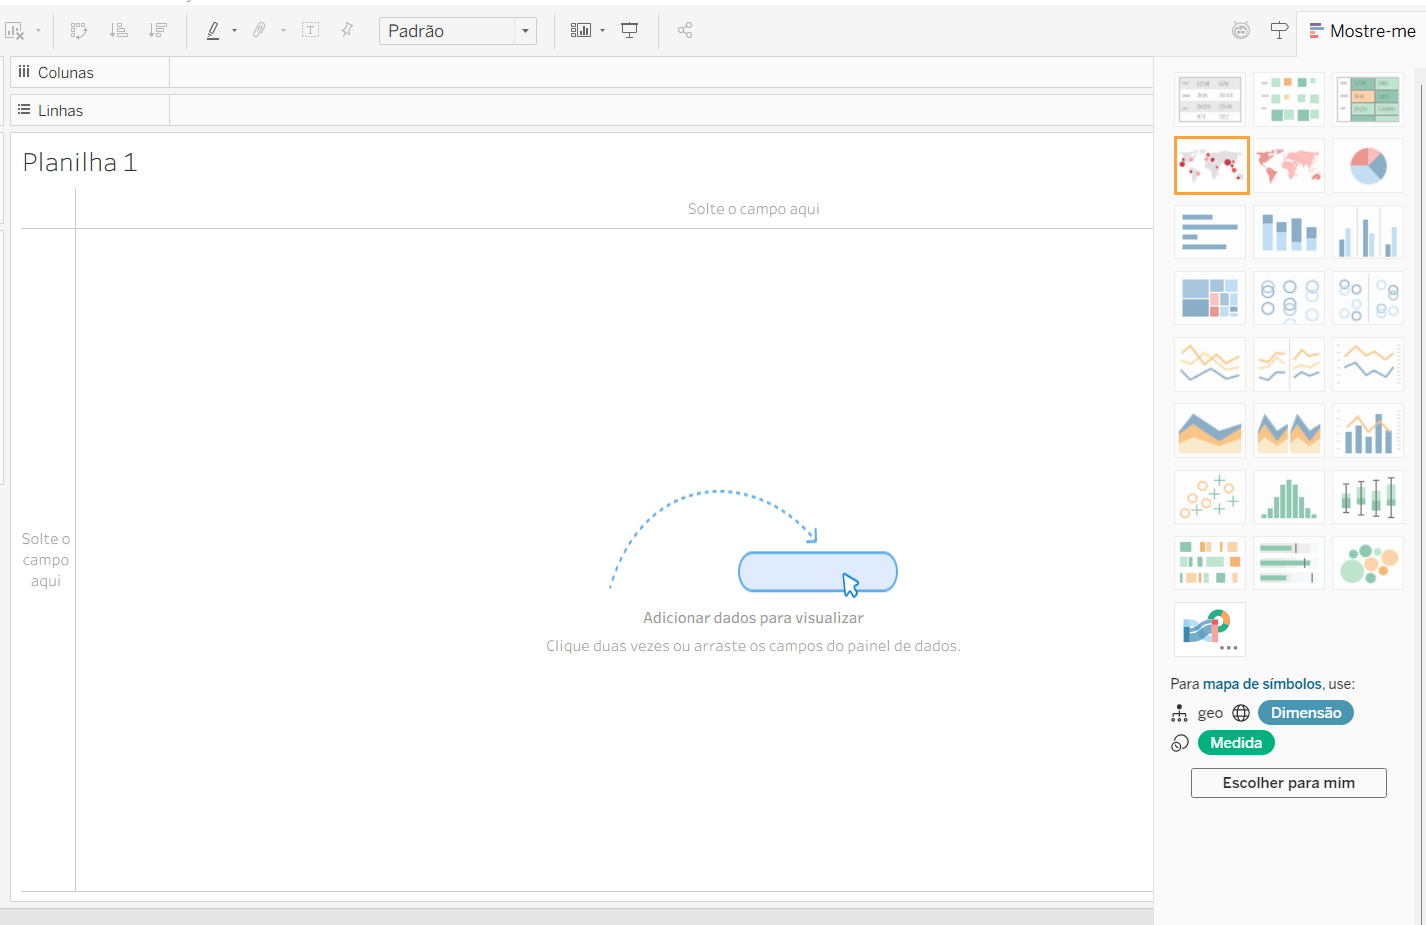
Task: Click the Linhas shelf label
Action: click(60, 111)
